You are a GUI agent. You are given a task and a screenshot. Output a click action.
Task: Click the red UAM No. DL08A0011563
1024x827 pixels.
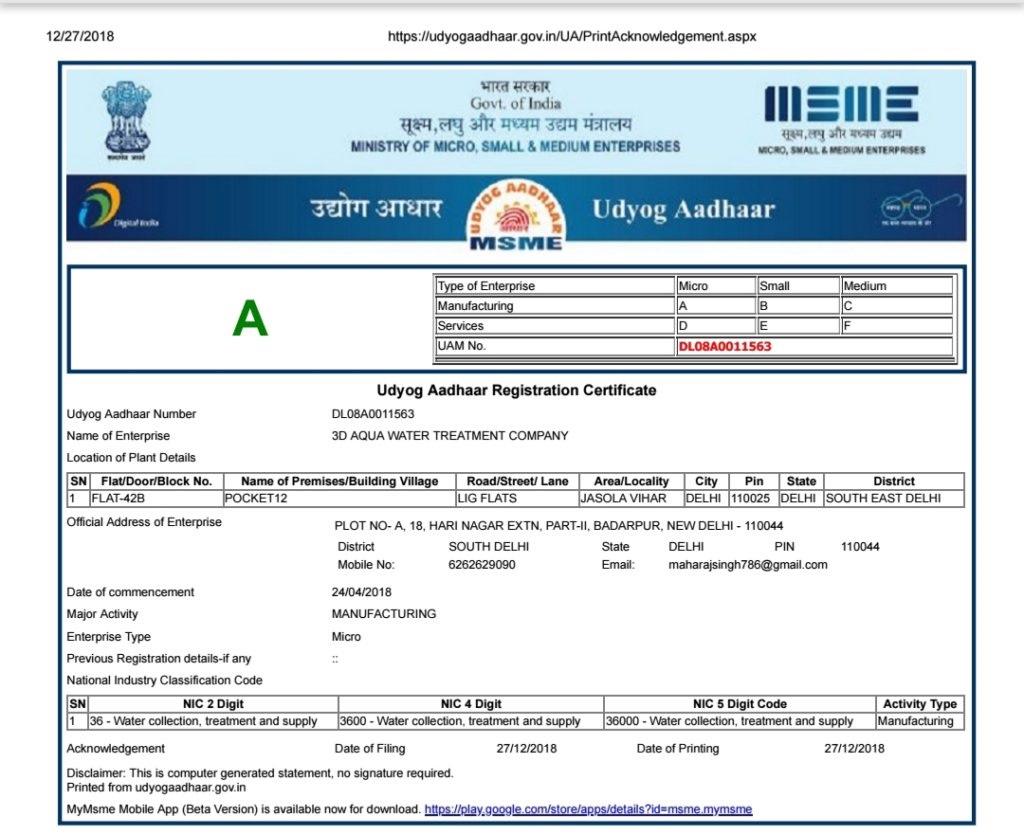pos(725,346)
